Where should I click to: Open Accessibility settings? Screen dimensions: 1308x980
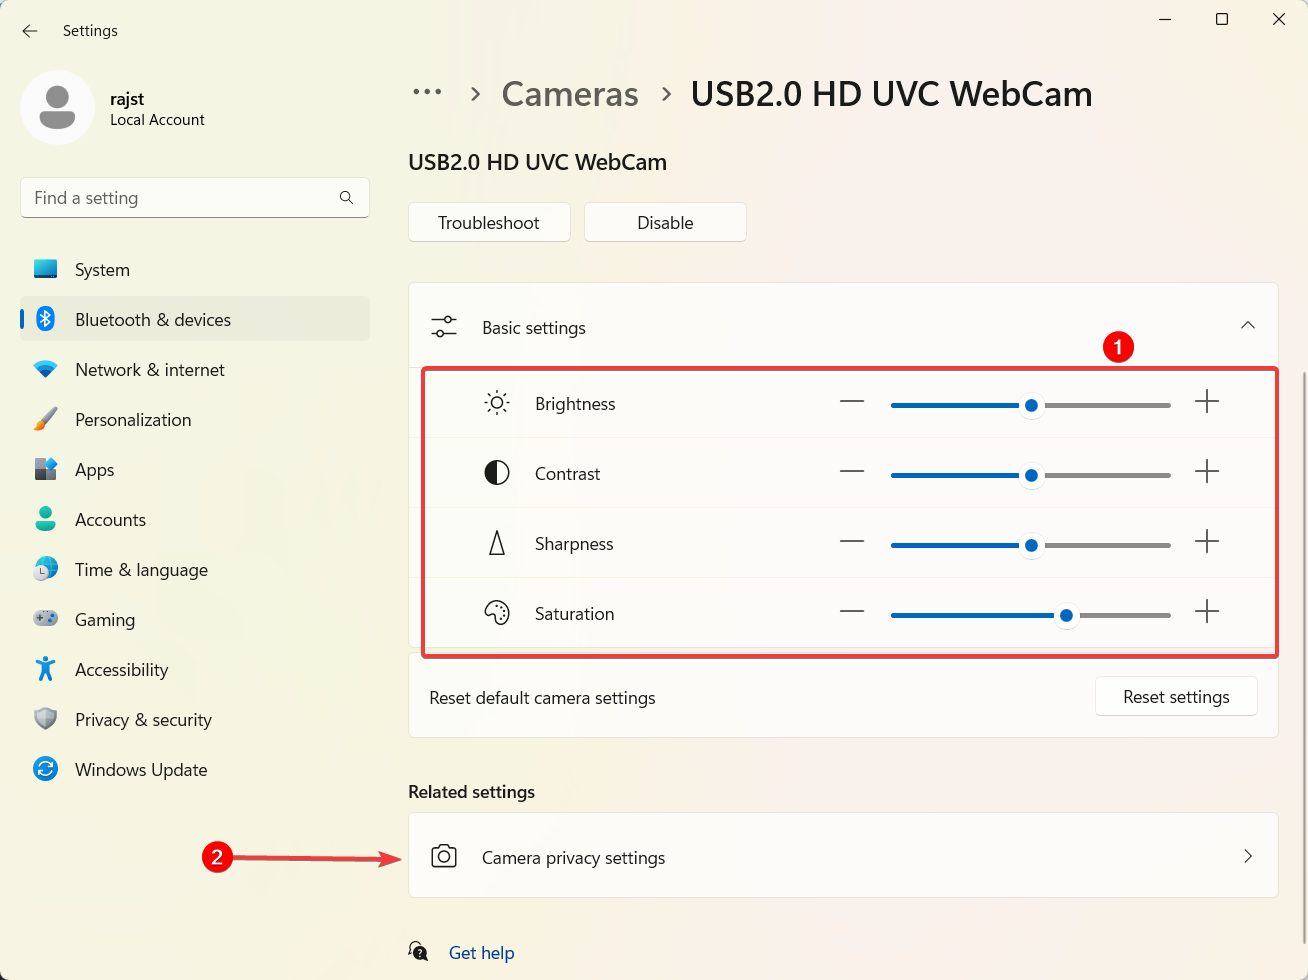[x=195, y=669]
